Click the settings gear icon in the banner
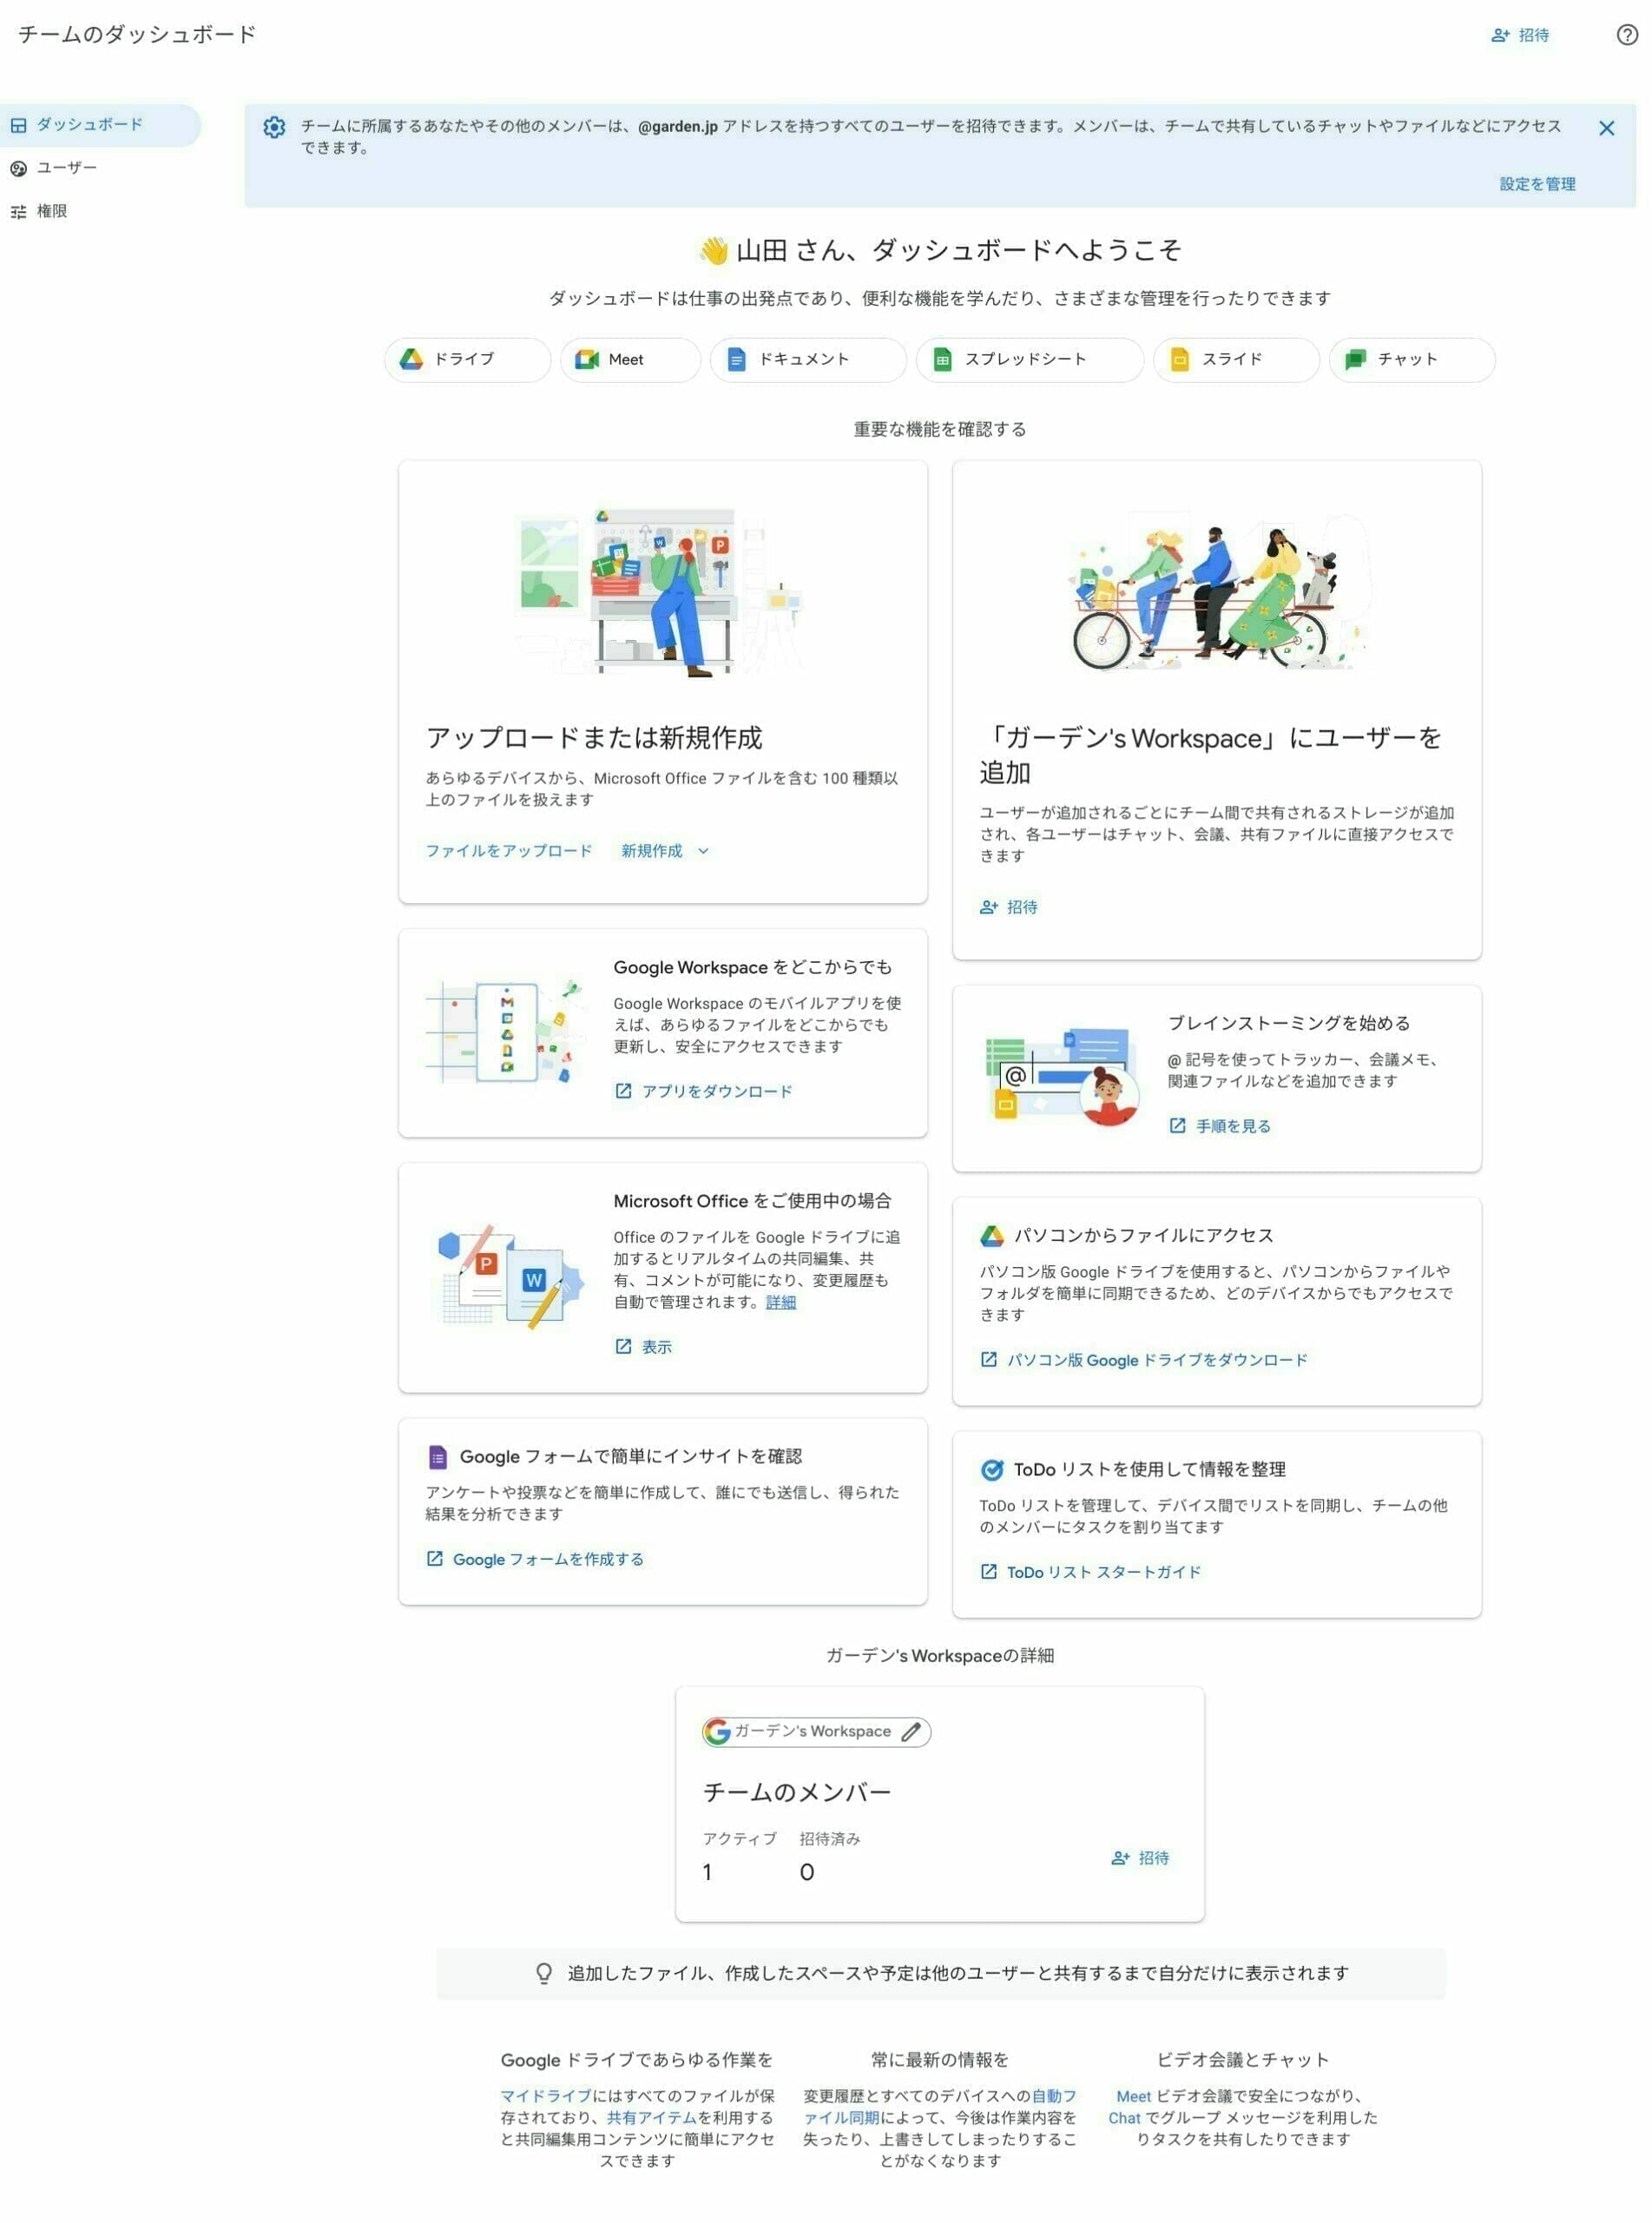The width and height of the screenshot is (1652, 2223). pos(274,127)
